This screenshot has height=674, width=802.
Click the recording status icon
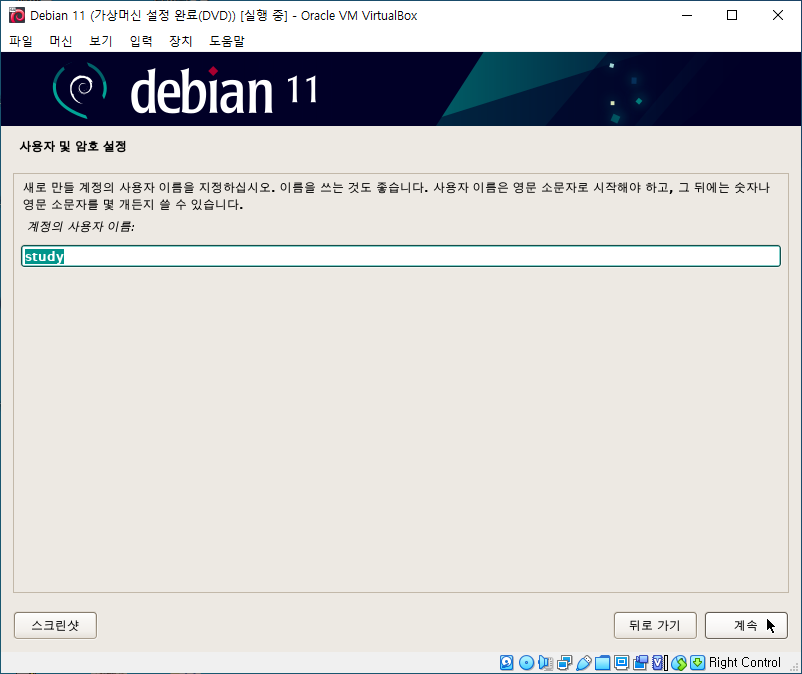pyautogui.click(x=640, y=662)
